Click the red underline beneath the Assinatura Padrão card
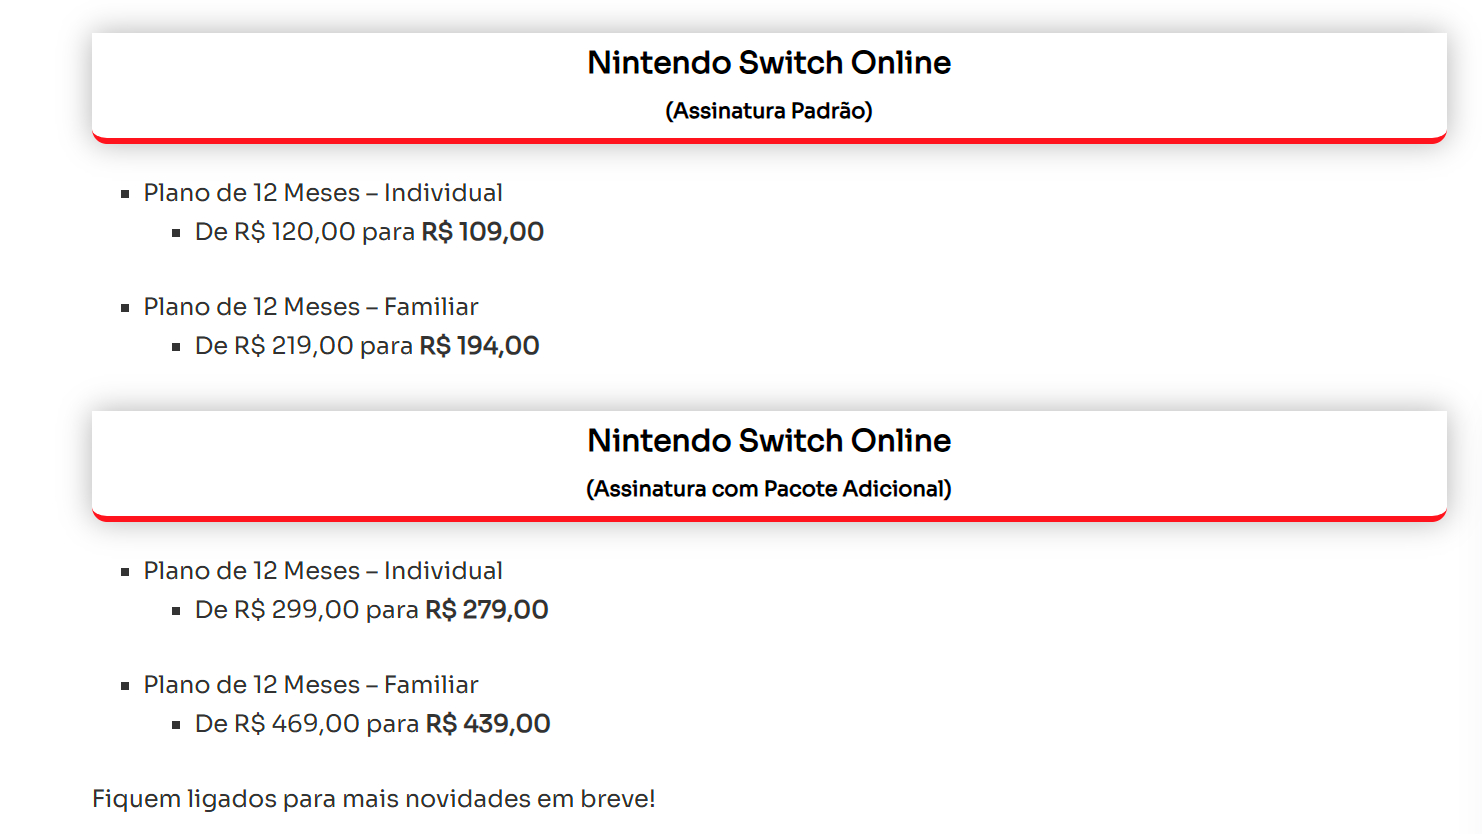Image resolution: width=1482 pixels, height=834 pixels. pos(768,140)
